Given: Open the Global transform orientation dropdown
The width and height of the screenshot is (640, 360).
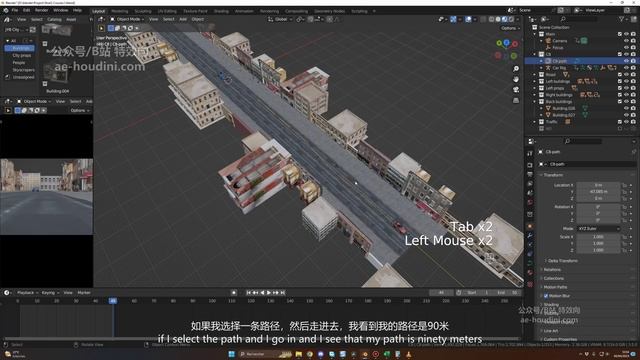Looking at the screenshot, I should pos(280,19).
